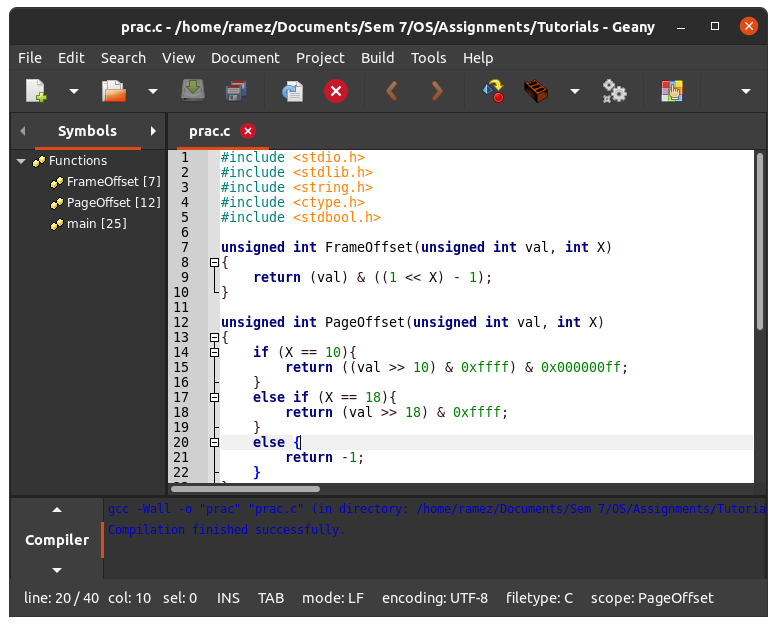Jump to main symbol in sidebar

(x=95, y=223)
